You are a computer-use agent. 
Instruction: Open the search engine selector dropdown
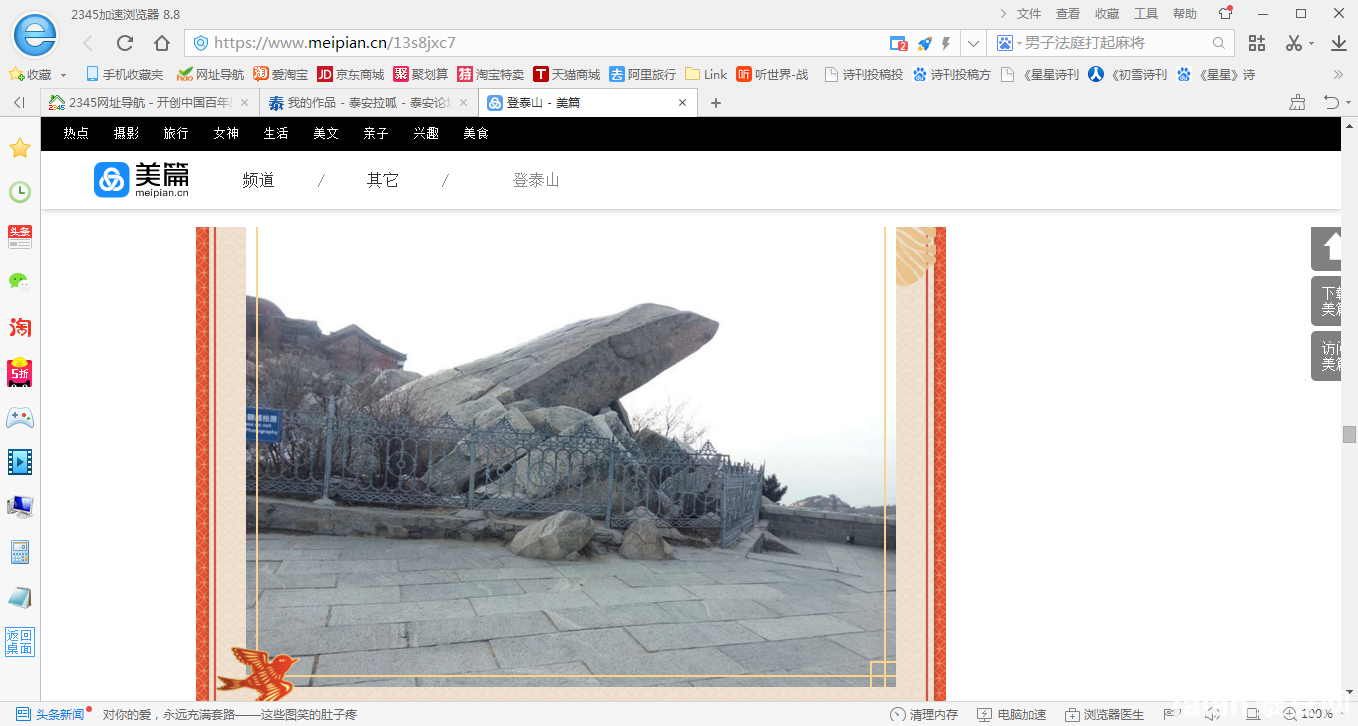pos(1009,43)
